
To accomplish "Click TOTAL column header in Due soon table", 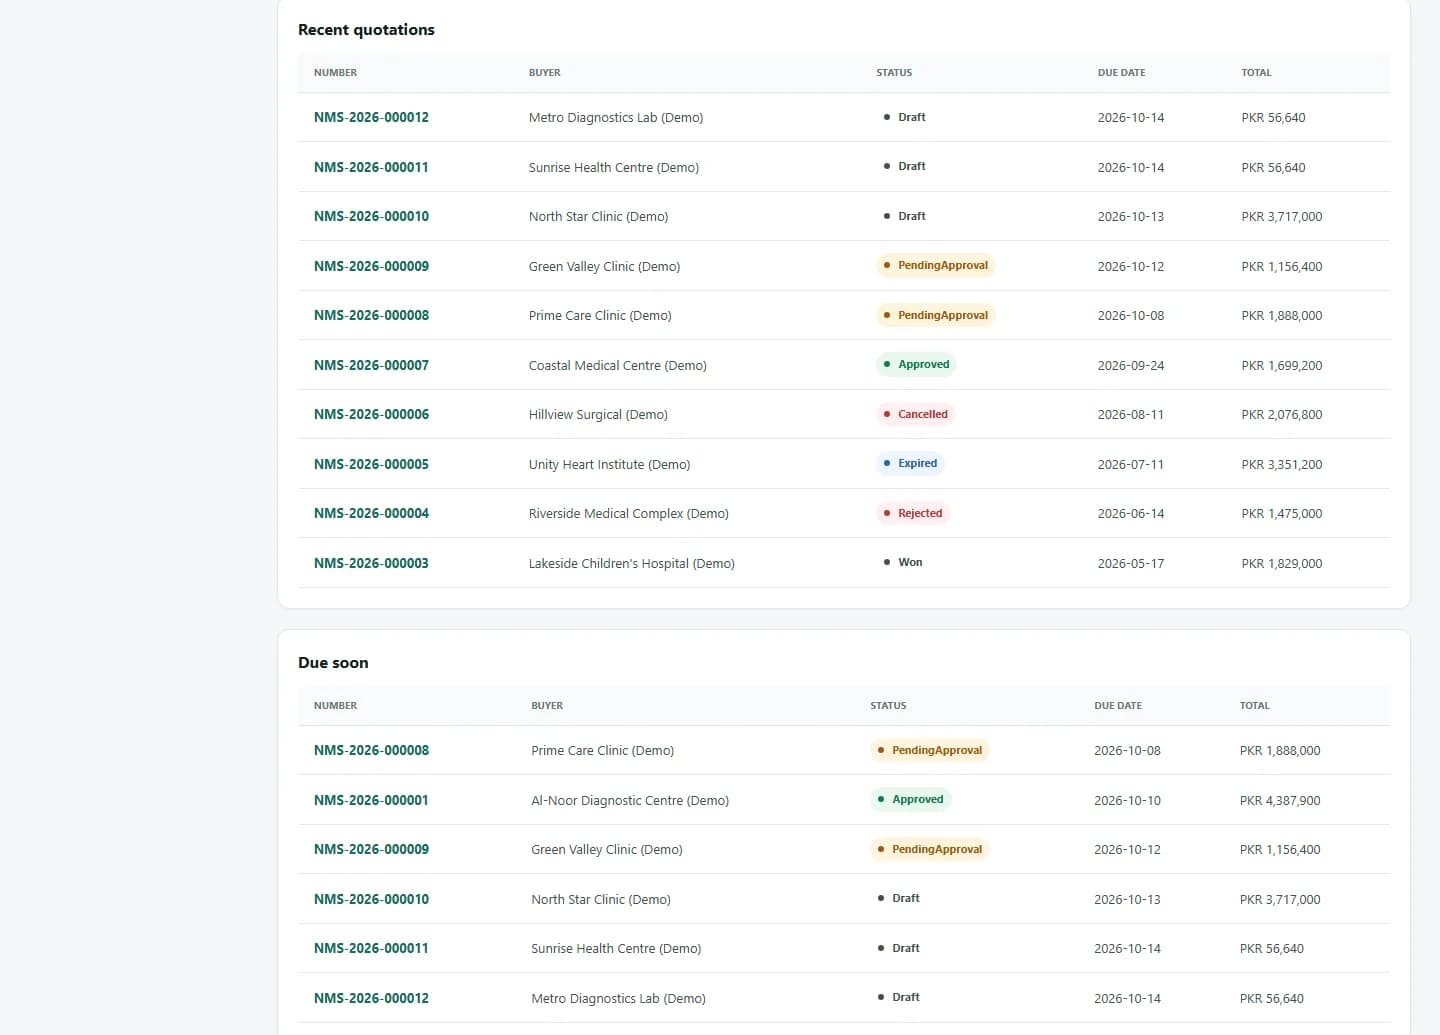I will point(1254,705).
